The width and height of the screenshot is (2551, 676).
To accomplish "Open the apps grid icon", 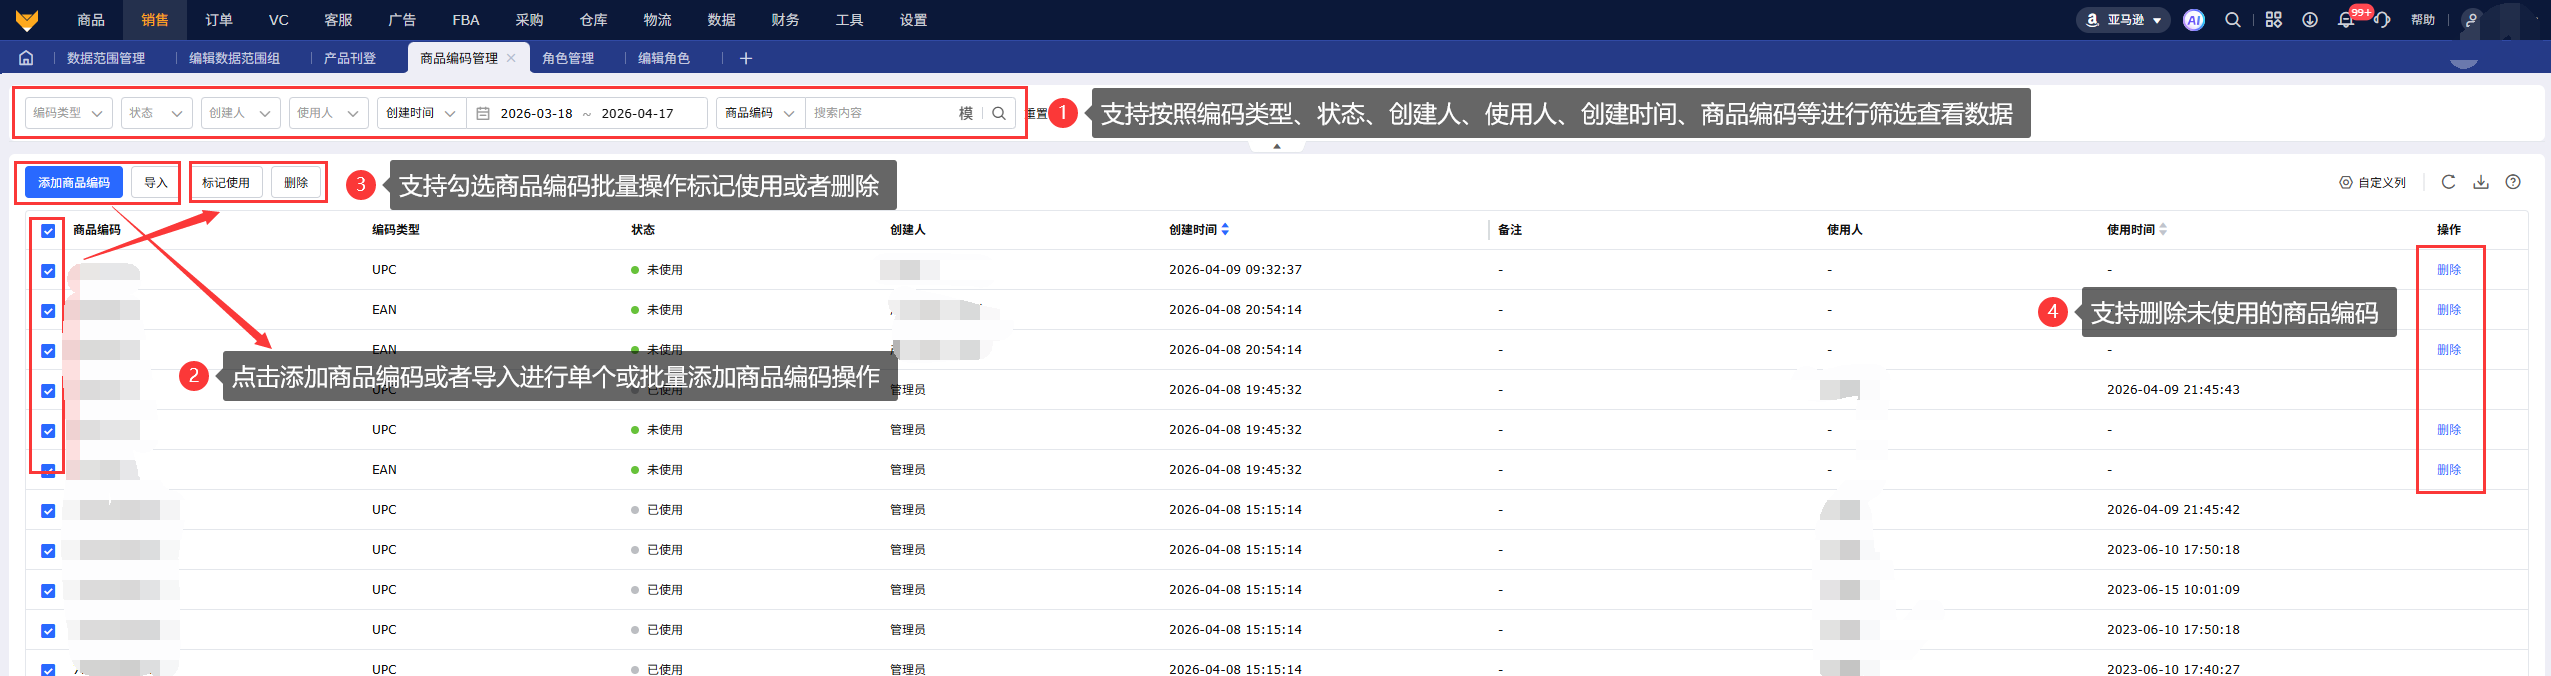I will [2274, 20].
